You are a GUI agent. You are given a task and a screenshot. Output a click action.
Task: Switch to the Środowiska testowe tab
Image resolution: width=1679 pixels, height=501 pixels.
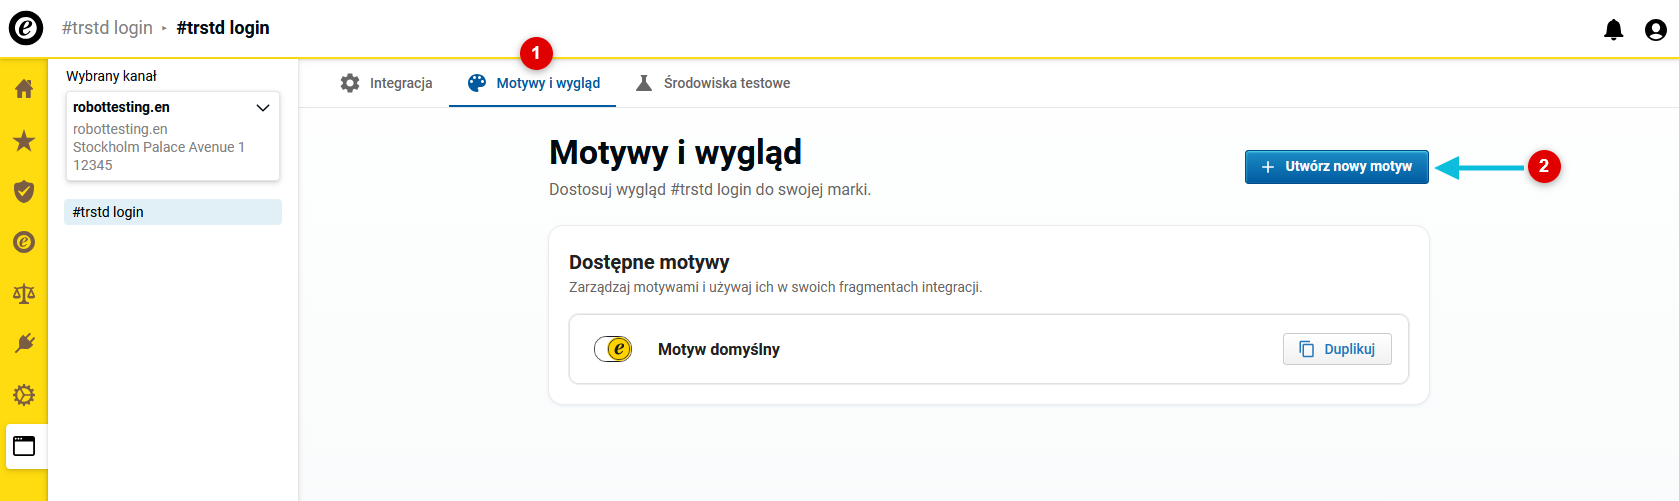pos(713,83)
